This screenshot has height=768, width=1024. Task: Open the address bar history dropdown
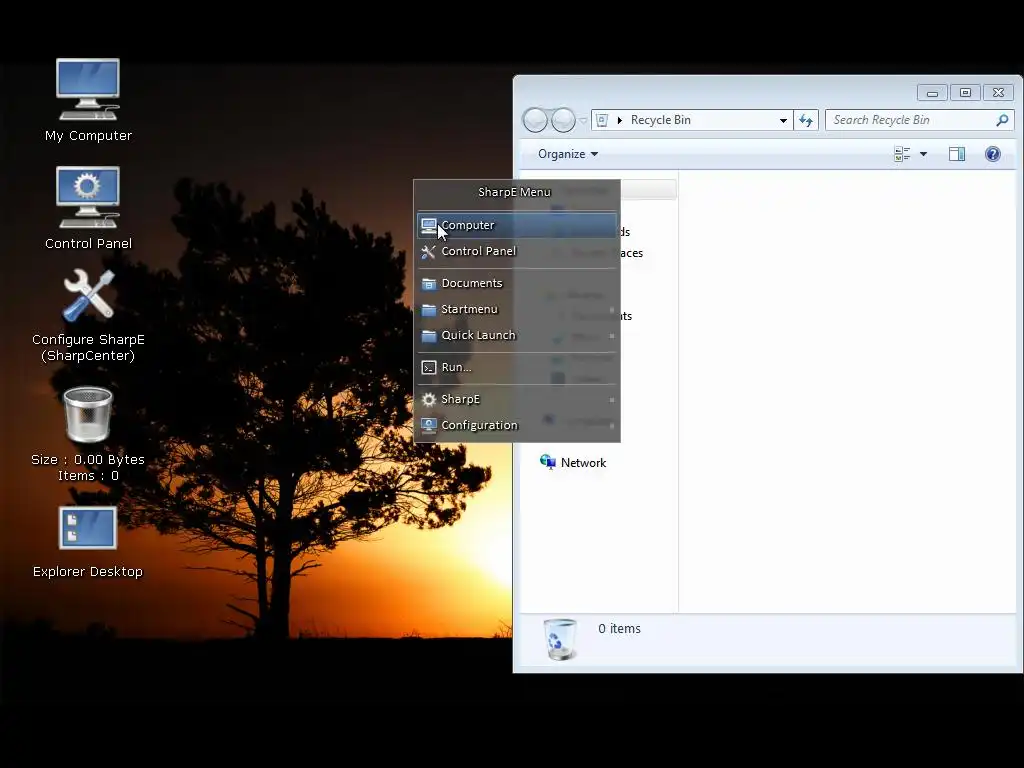783,120
